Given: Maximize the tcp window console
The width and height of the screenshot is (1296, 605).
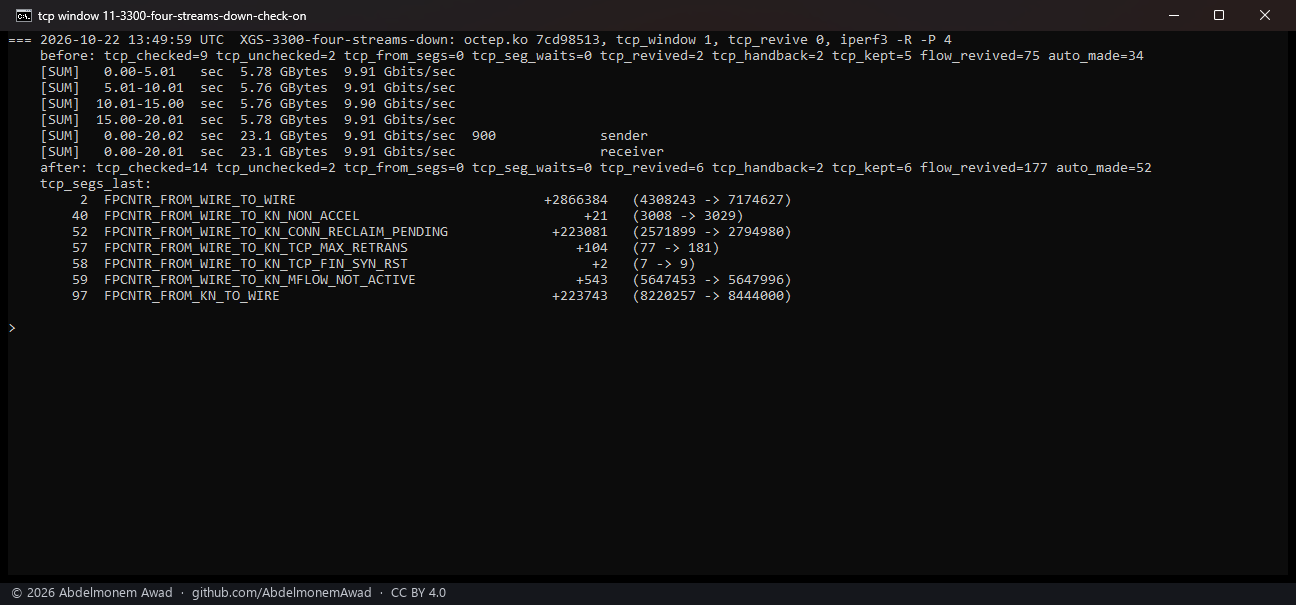Looking at the screenshot, I should coord(1219,15).
